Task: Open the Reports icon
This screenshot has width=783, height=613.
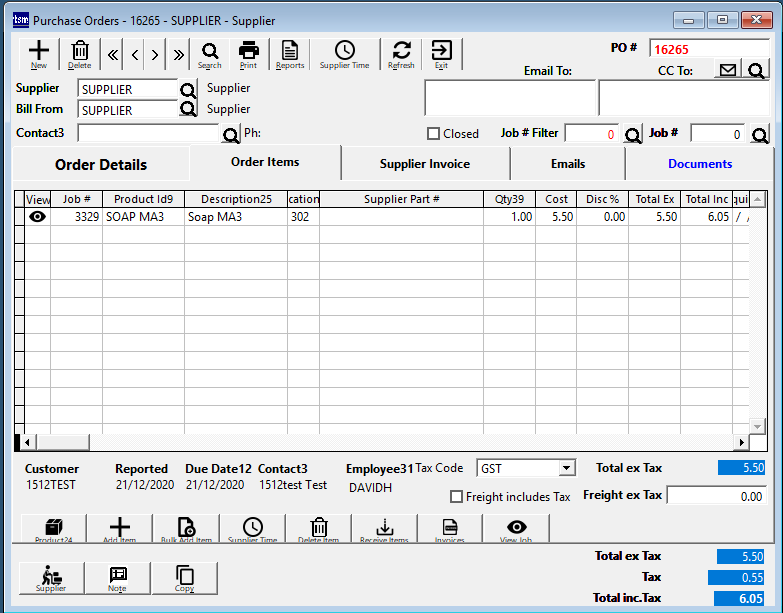Action: coord(290,54)
